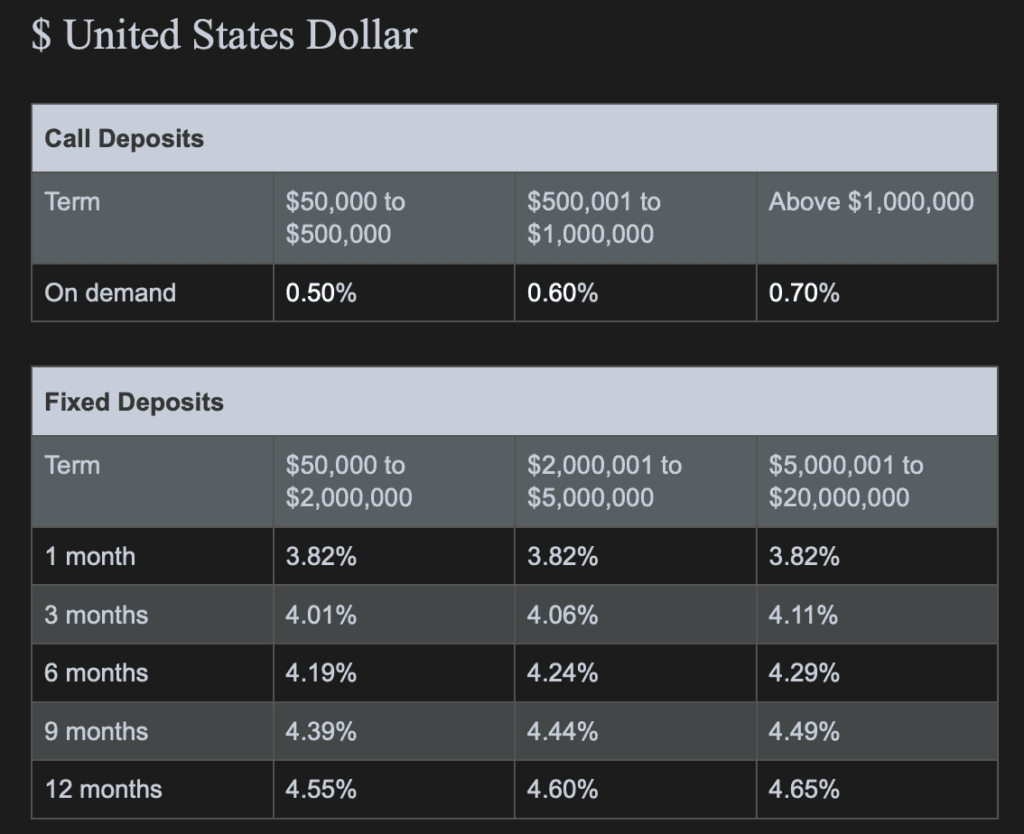This screenshot has width=1024, height=834.
Task: Select the "$5,000,001 to $20,000,000" column header
Action: pos(846,481)
